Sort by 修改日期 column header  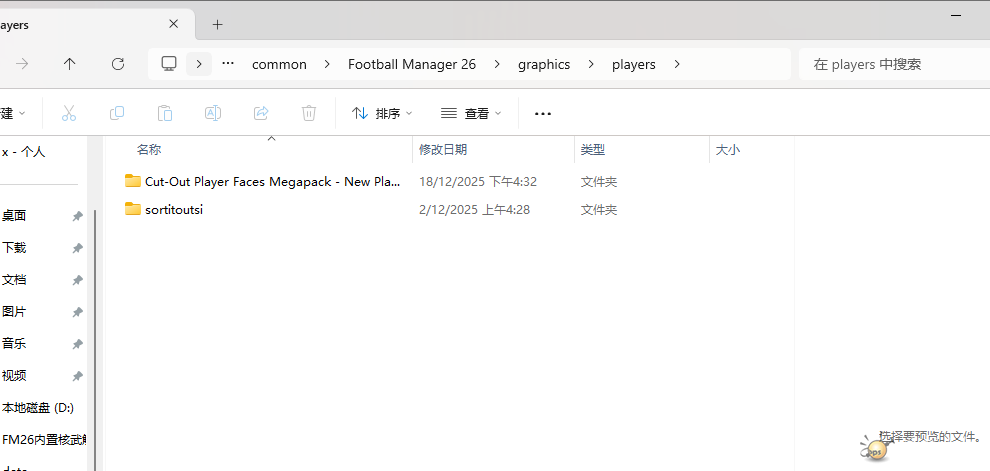tap(443, 149)
